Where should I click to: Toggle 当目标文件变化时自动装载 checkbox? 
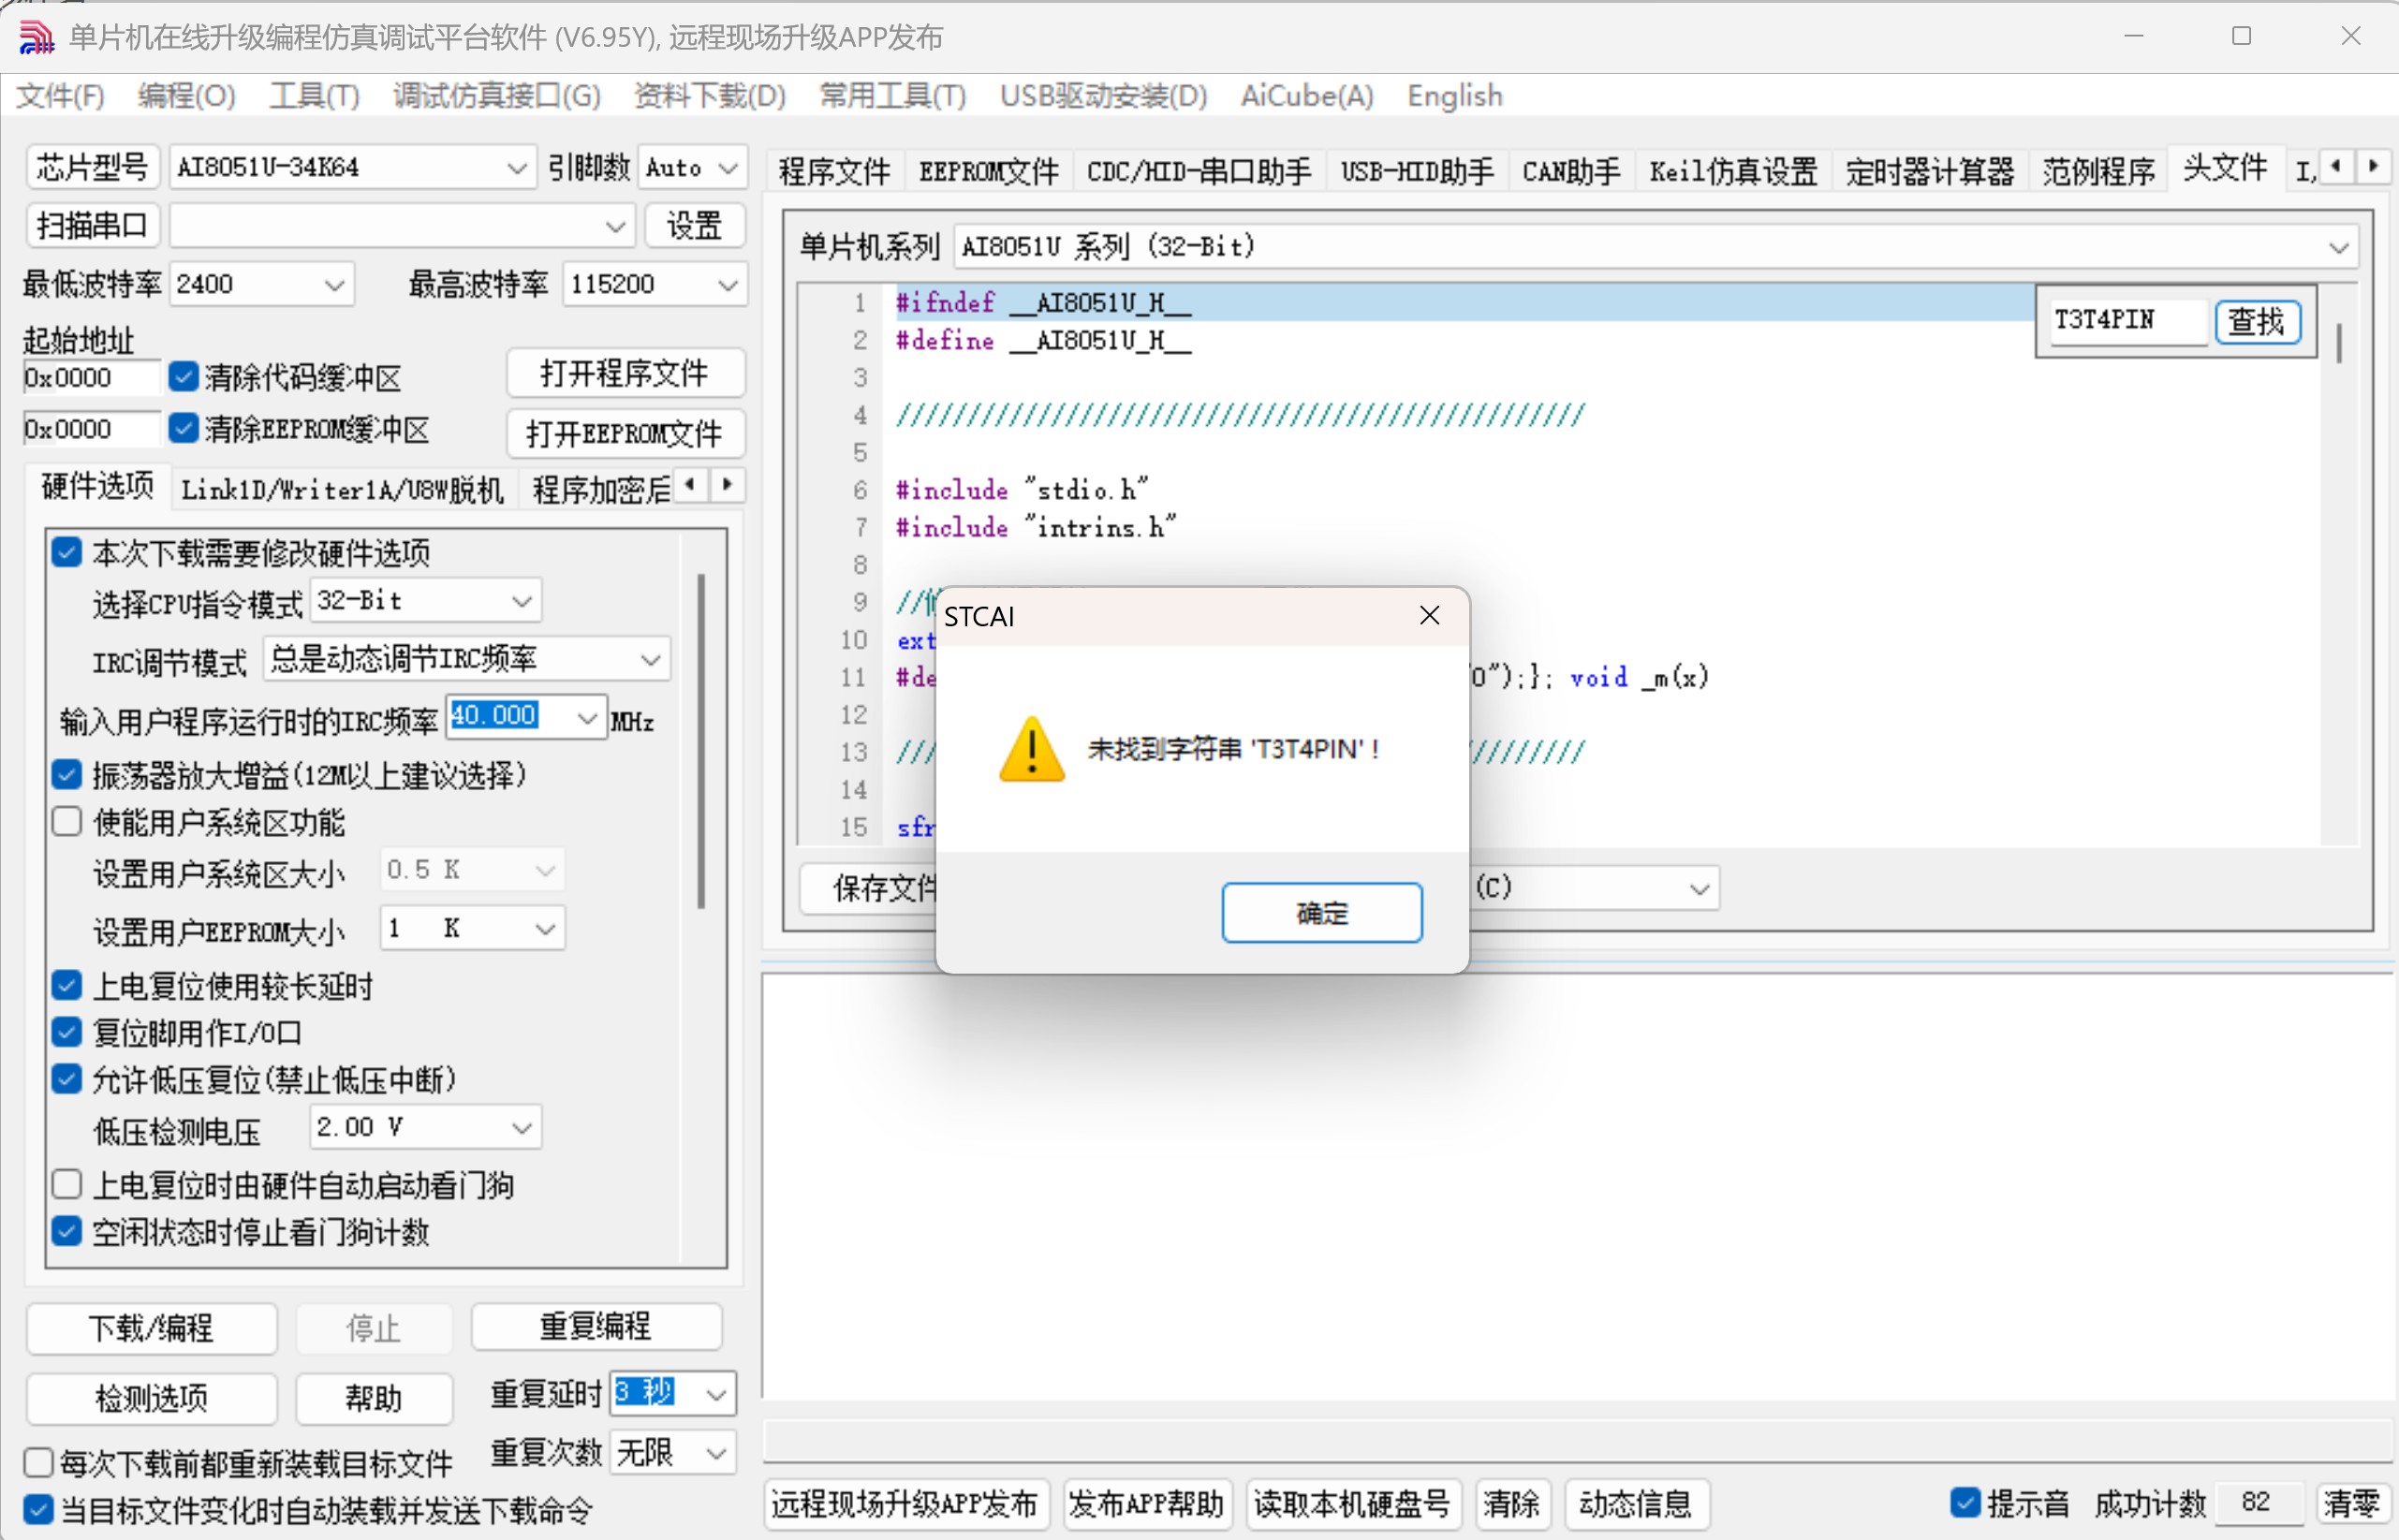(38, 1509)
